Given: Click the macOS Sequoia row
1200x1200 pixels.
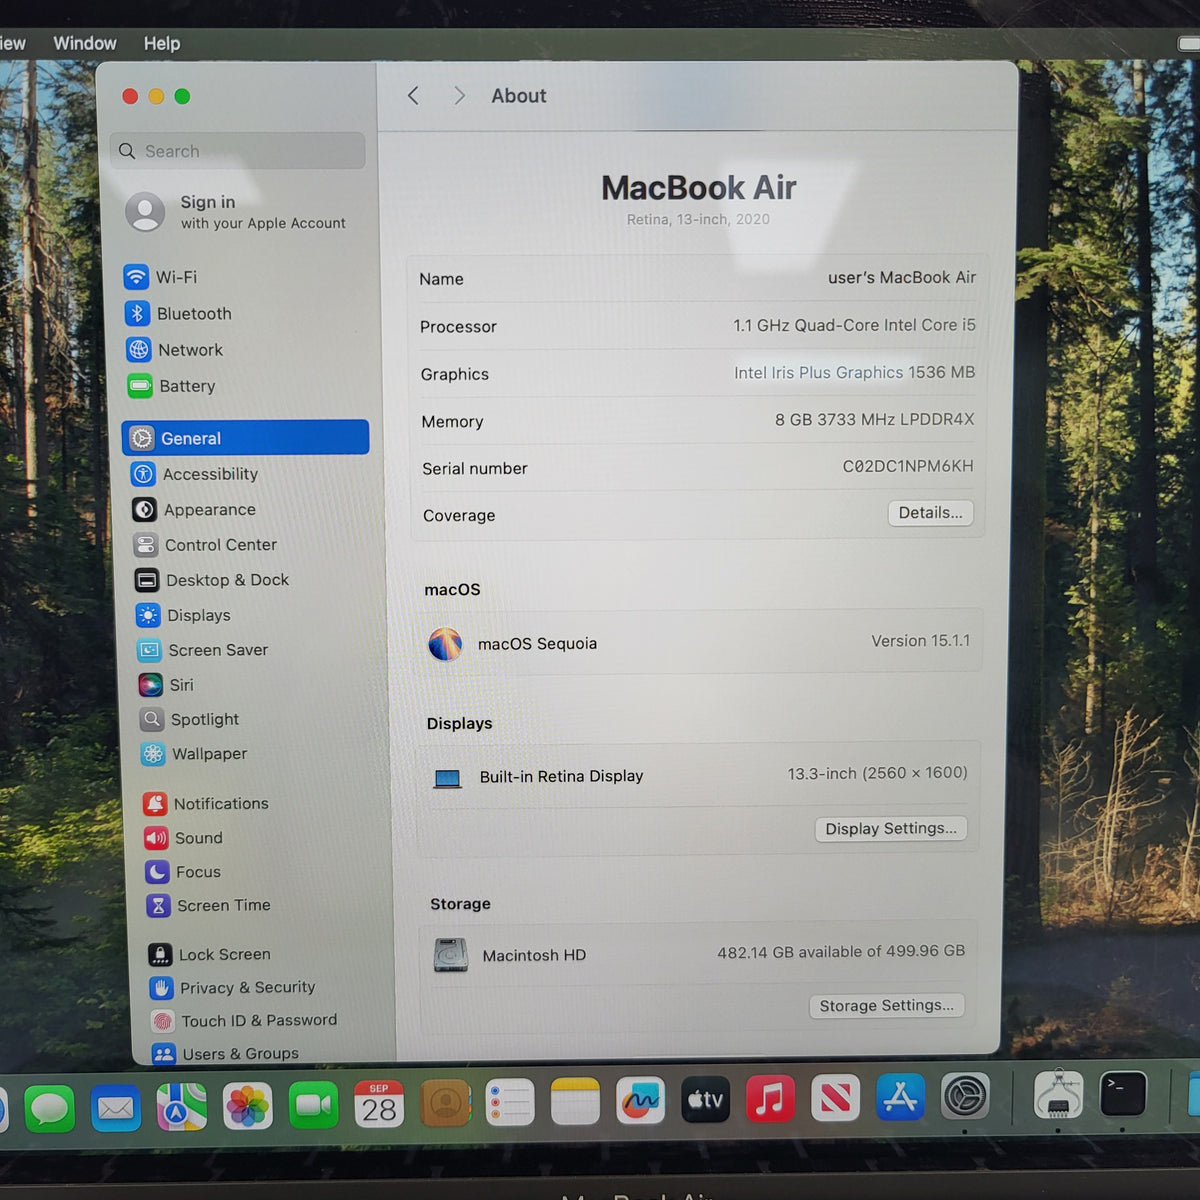Looking at the screenshot, I should (x=699, y=642).
